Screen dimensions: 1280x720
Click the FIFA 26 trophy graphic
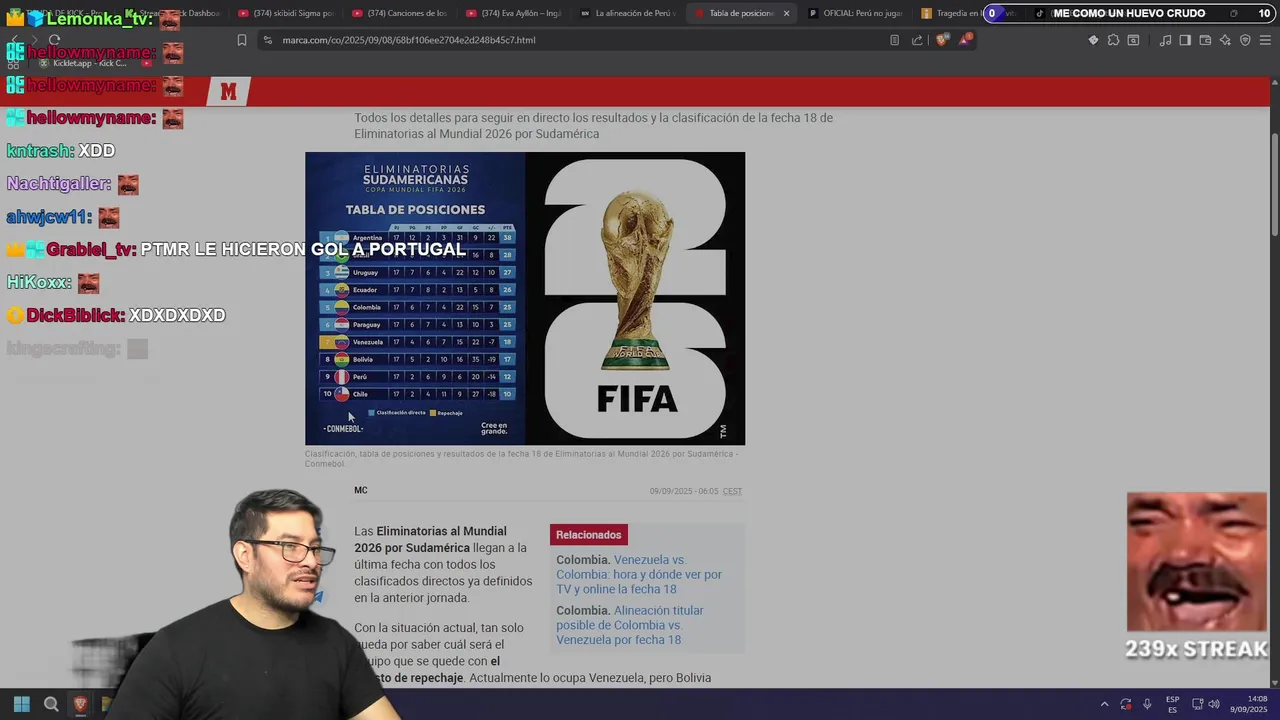pyautogui.click(x=635, y=298)
